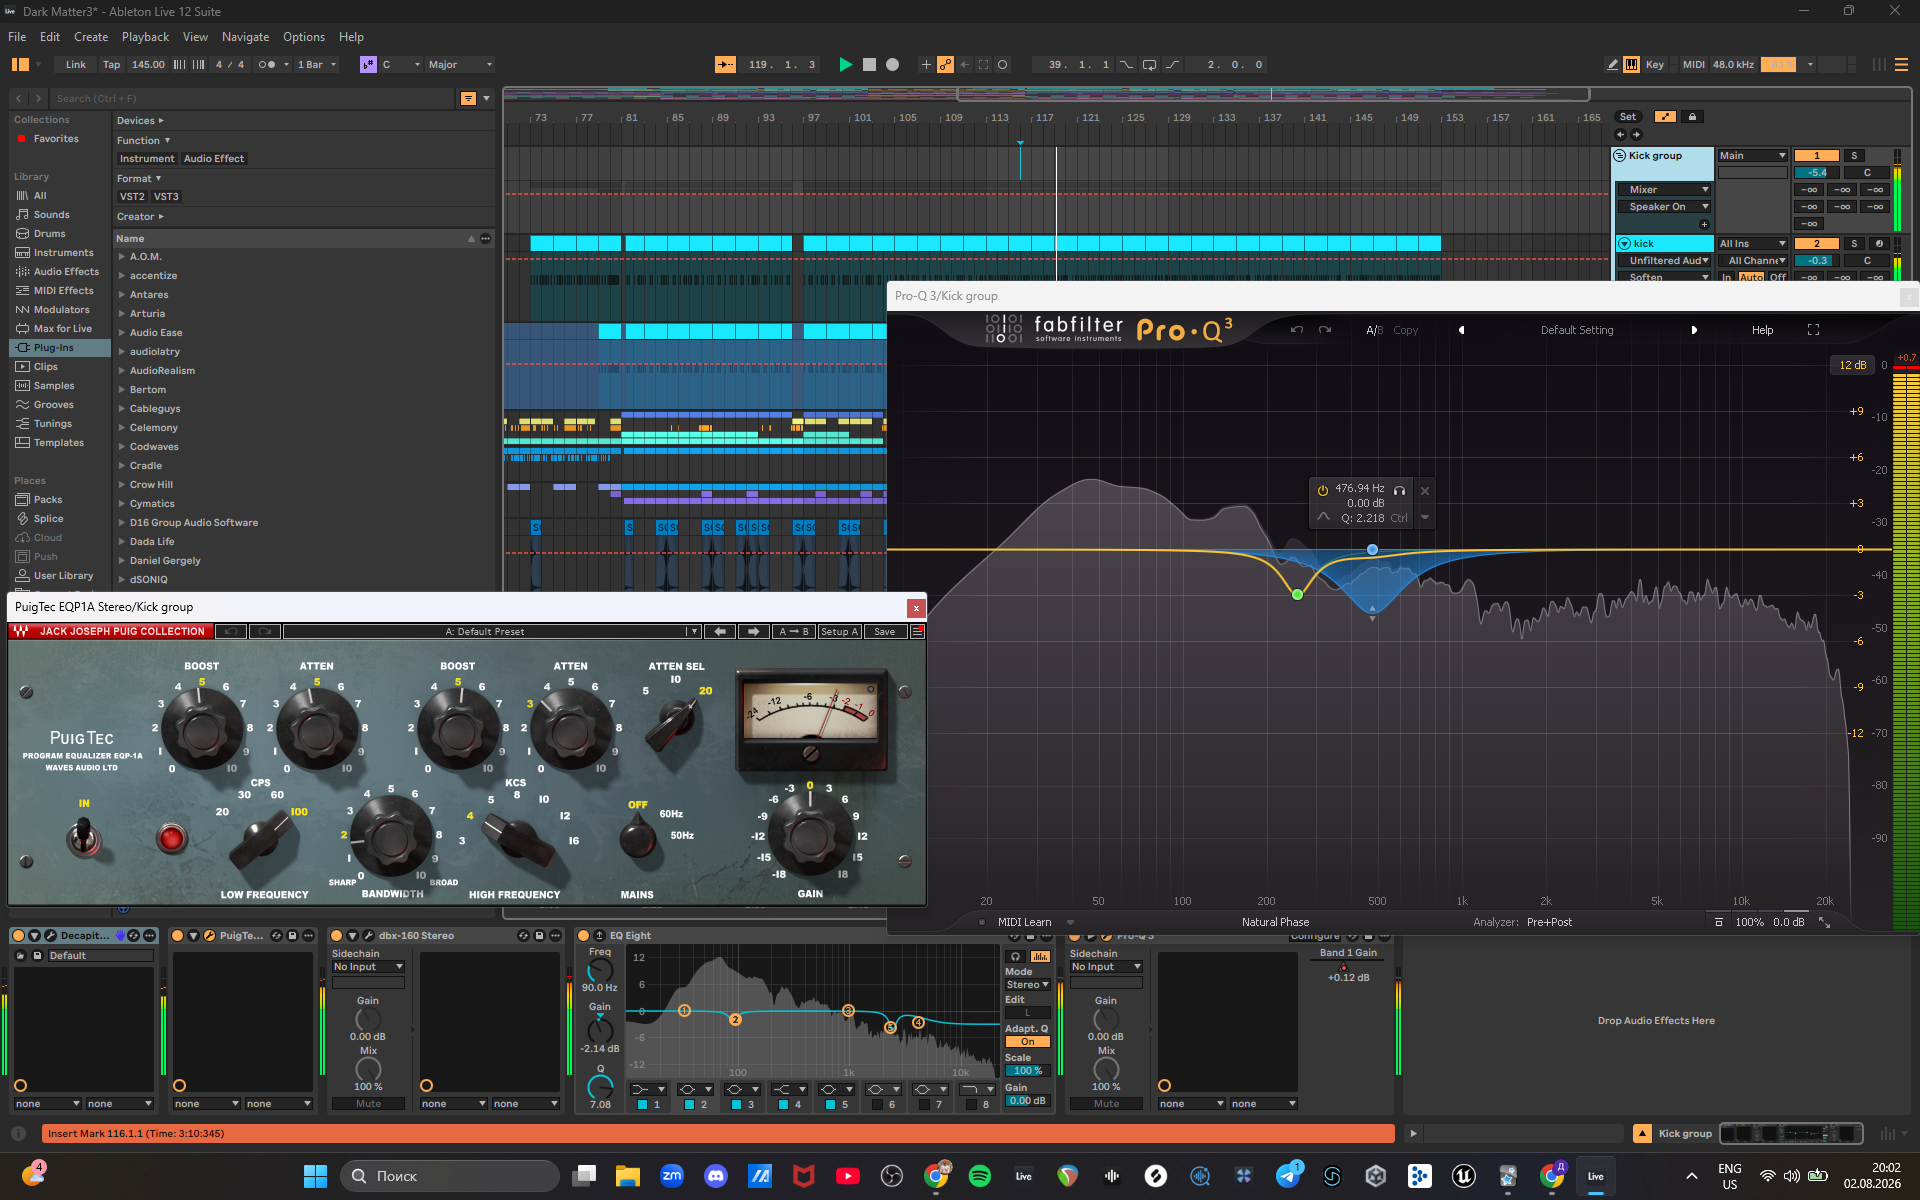Viewport: 1920px width, 1200px height.
Task: Disable EQ Eight band 1 activator
Action: pyautogui.click(x=642, y=1105)
